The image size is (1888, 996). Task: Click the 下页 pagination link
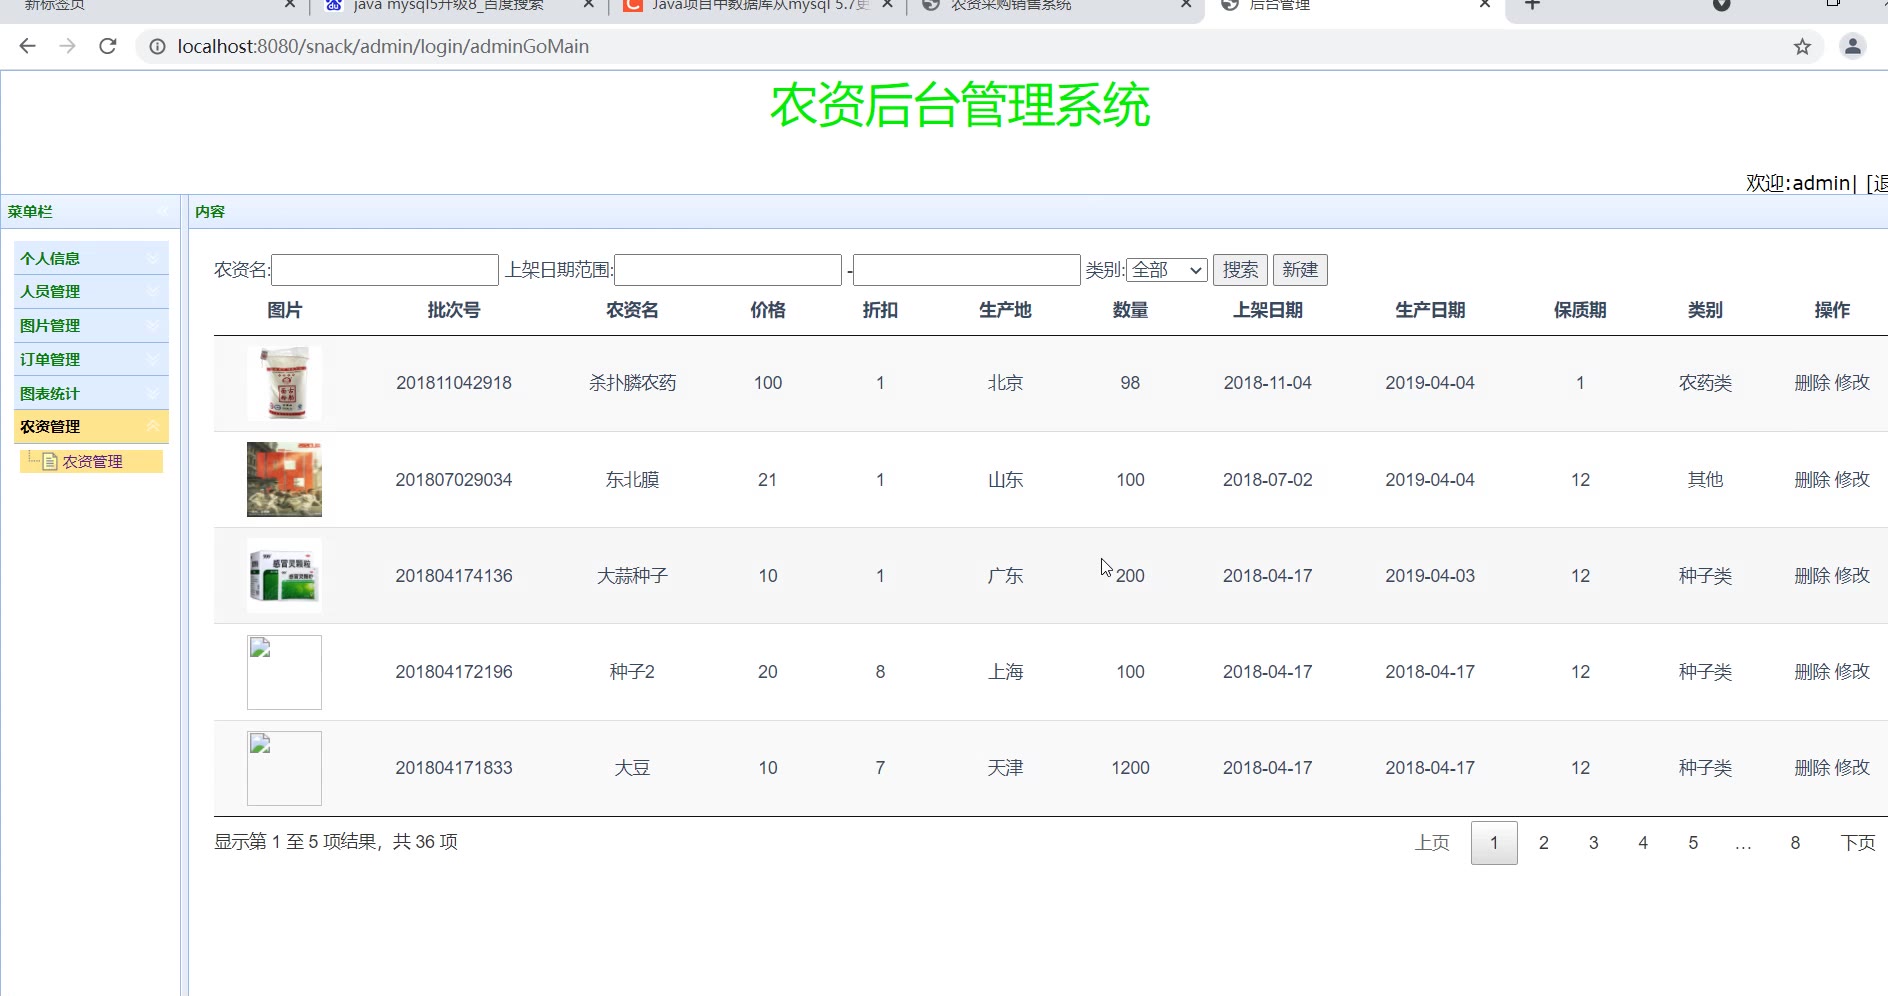point(1857,843)
